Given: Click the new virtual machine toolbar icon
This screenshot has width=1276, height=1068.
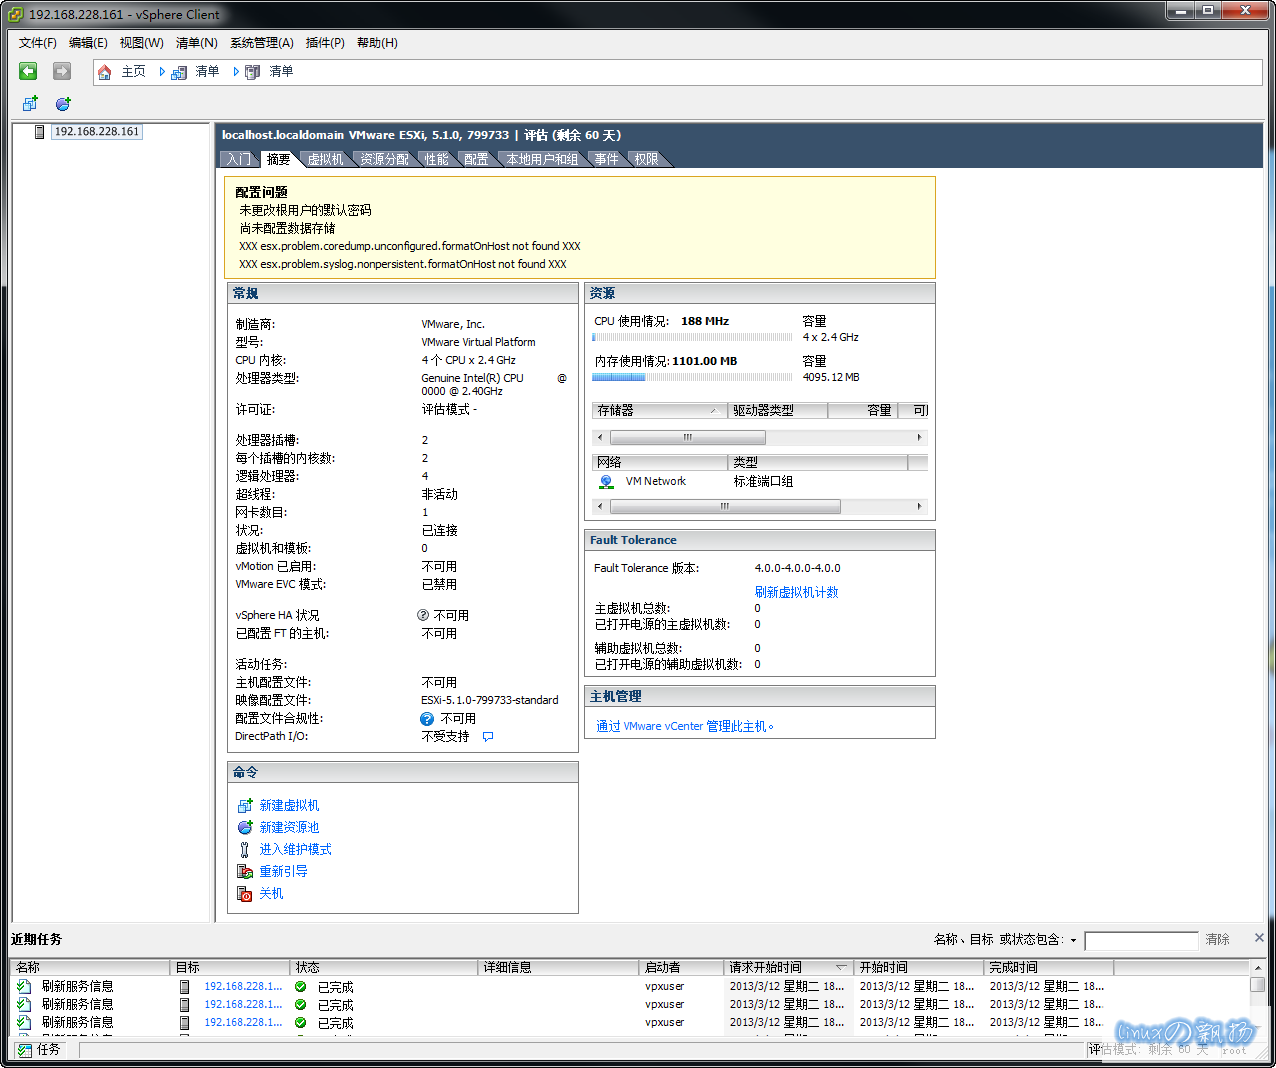Looking at the screenshot, I should click(30, 104).
